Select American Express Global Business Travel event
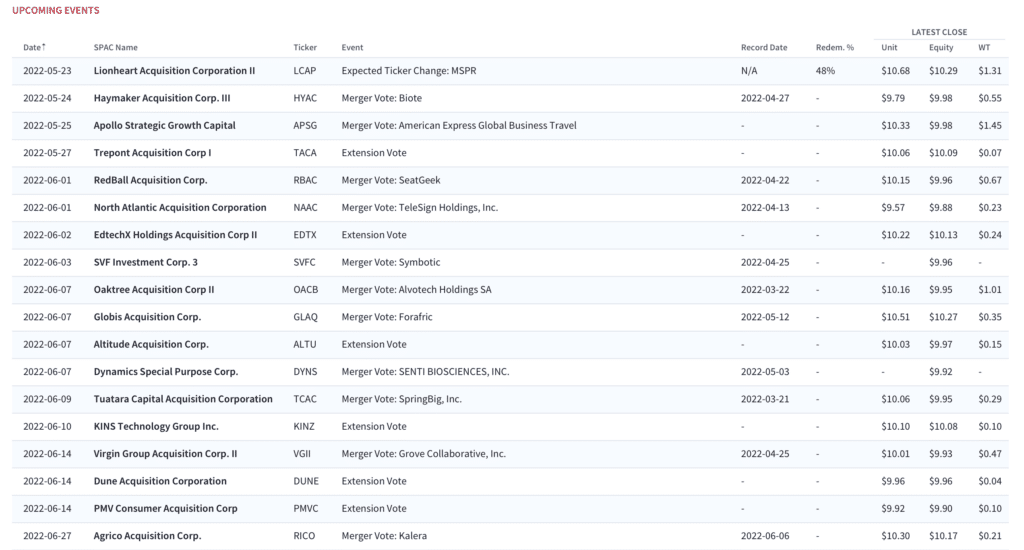This screenshot has width=1024, height=550. point(459,125)
